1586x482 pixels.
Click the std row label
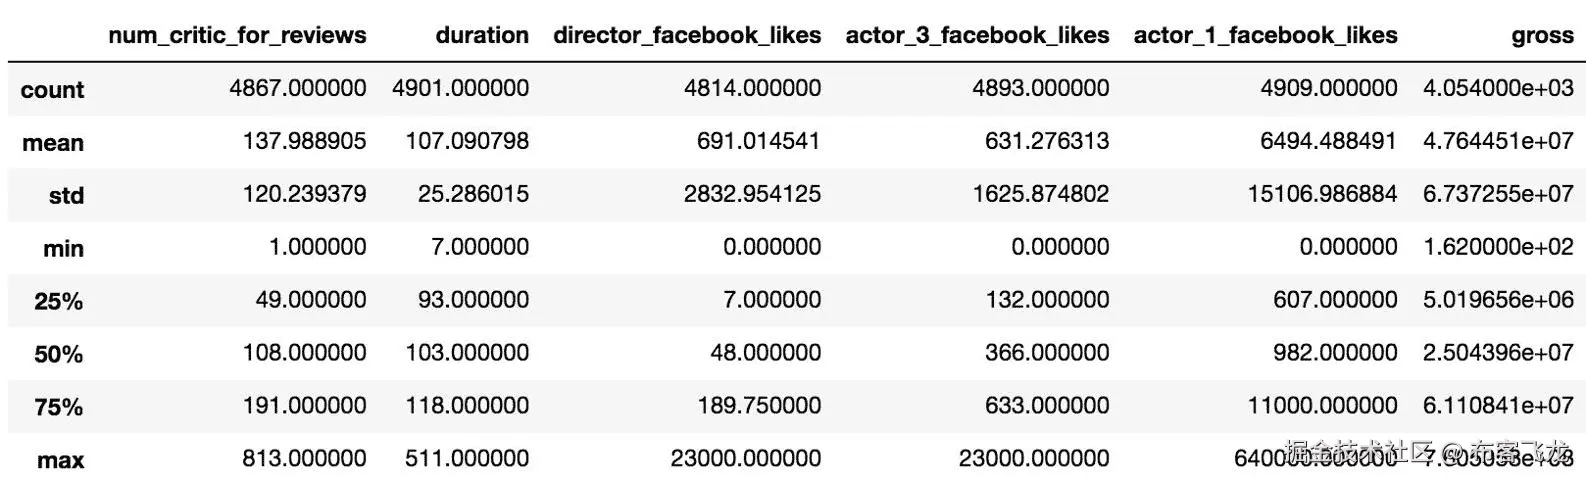66,196
